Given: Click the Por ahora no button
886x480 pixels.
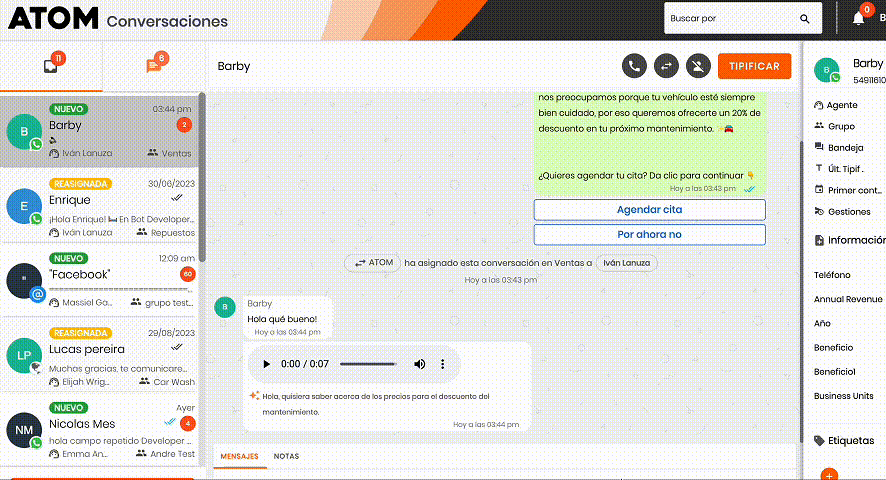Looking at the screenshot, I should [649, 235].
